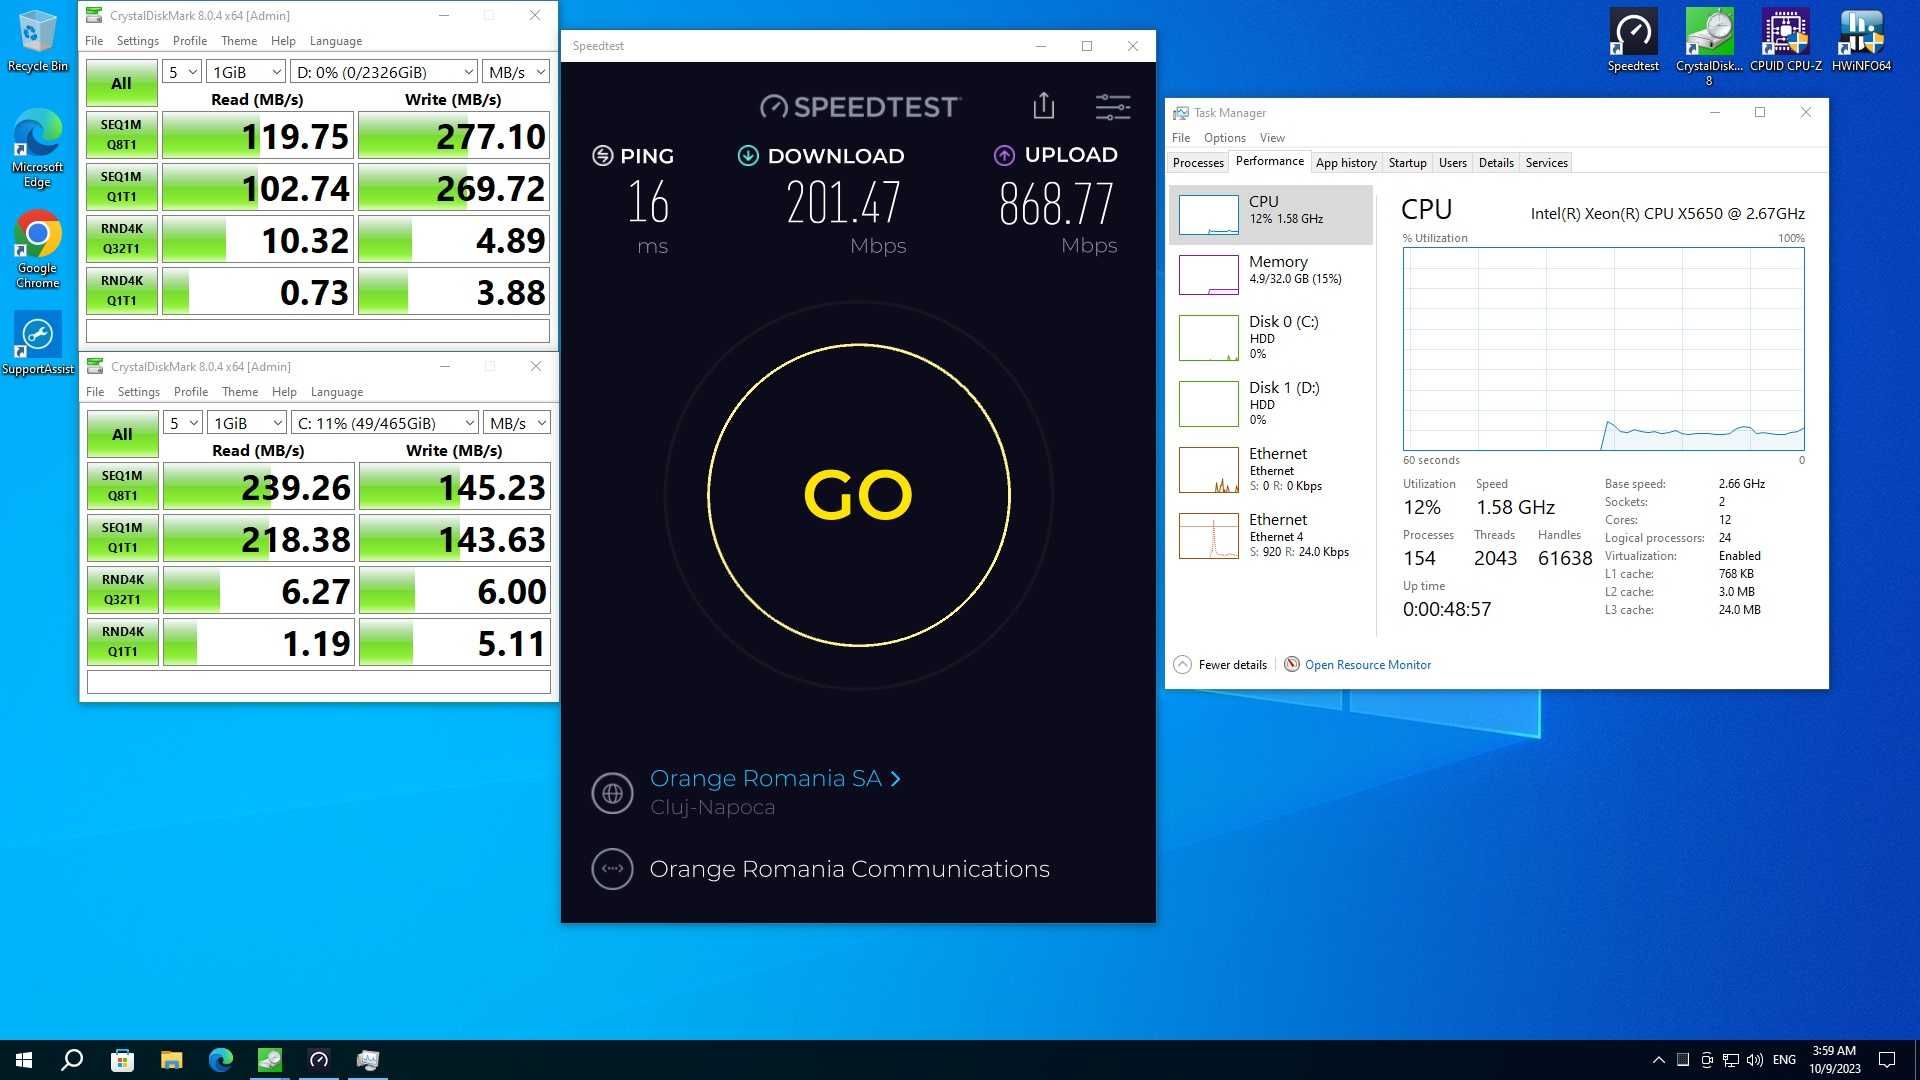1920x1080 pixels.
Task: Open taskbar Search magnifier
Action: (72, 1060)
